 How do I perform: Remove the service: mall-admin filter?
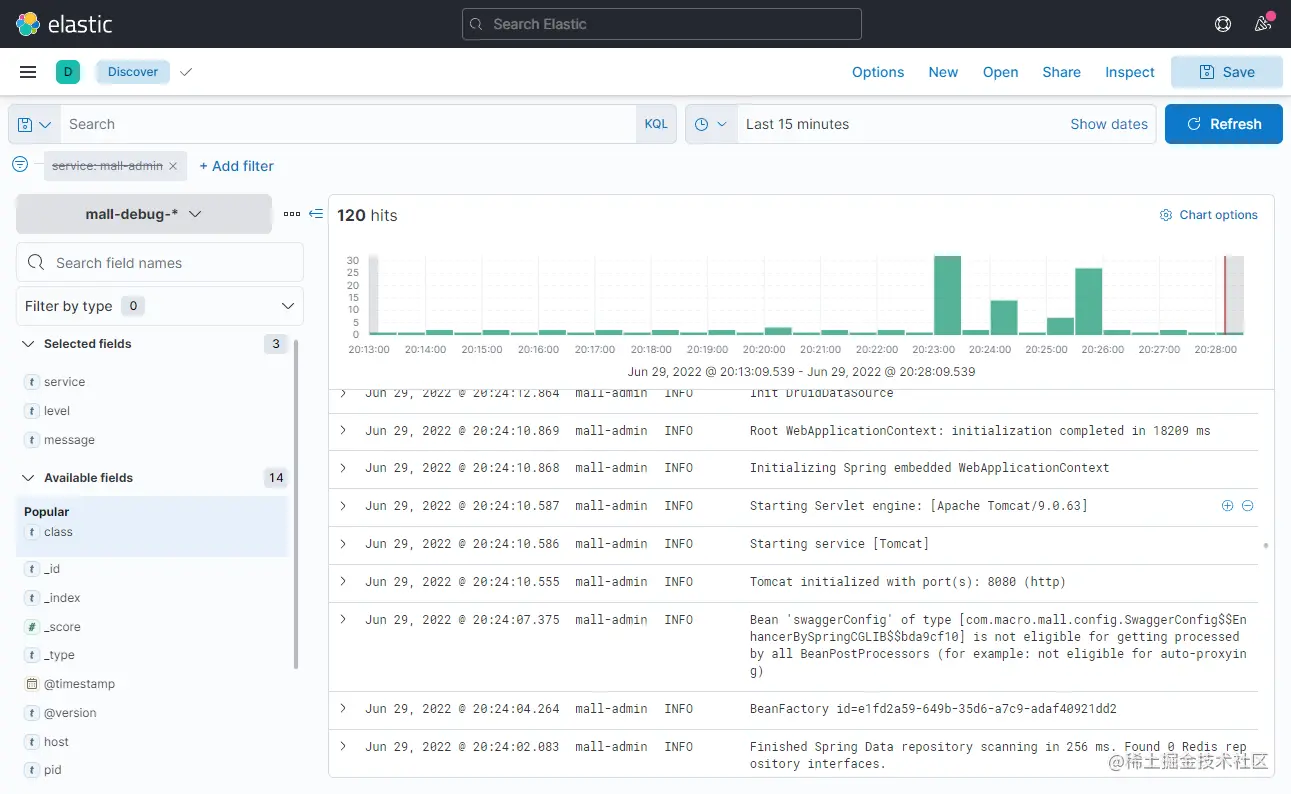(173, 166)
